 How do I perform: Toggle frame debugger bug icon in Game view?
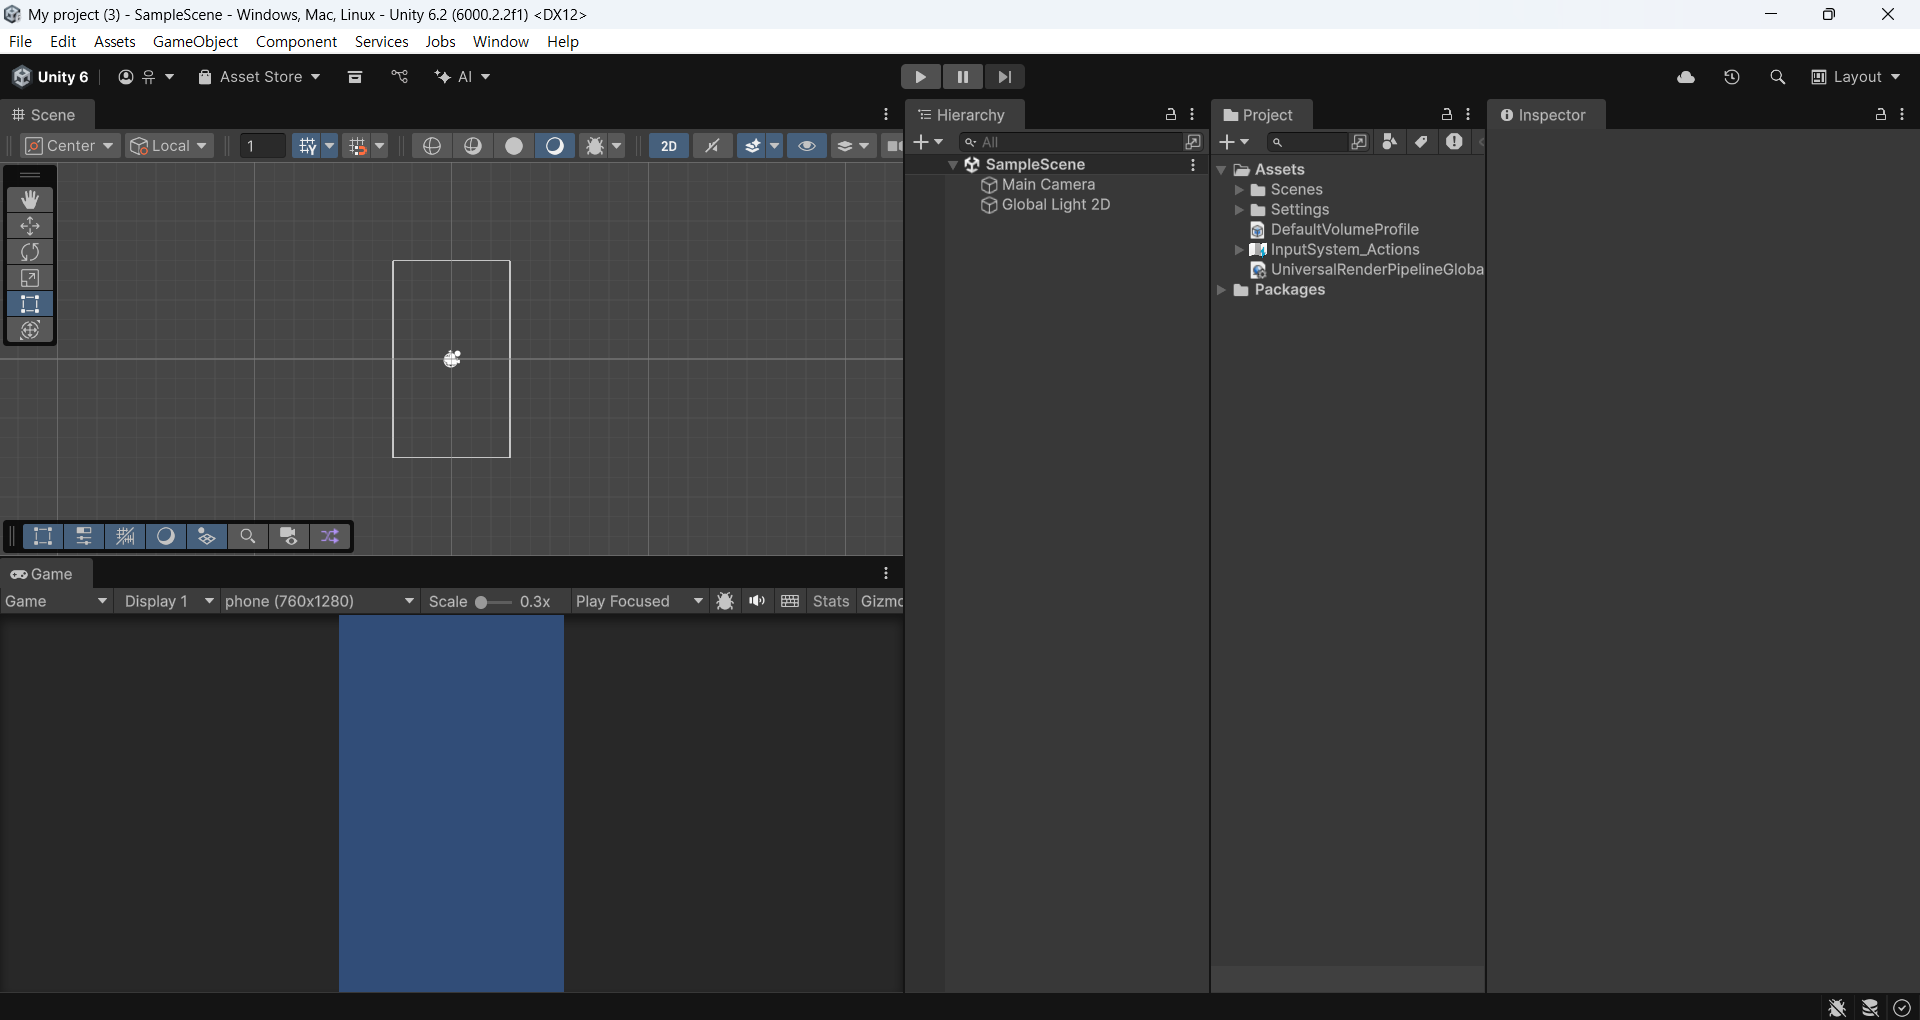[725, 601]
